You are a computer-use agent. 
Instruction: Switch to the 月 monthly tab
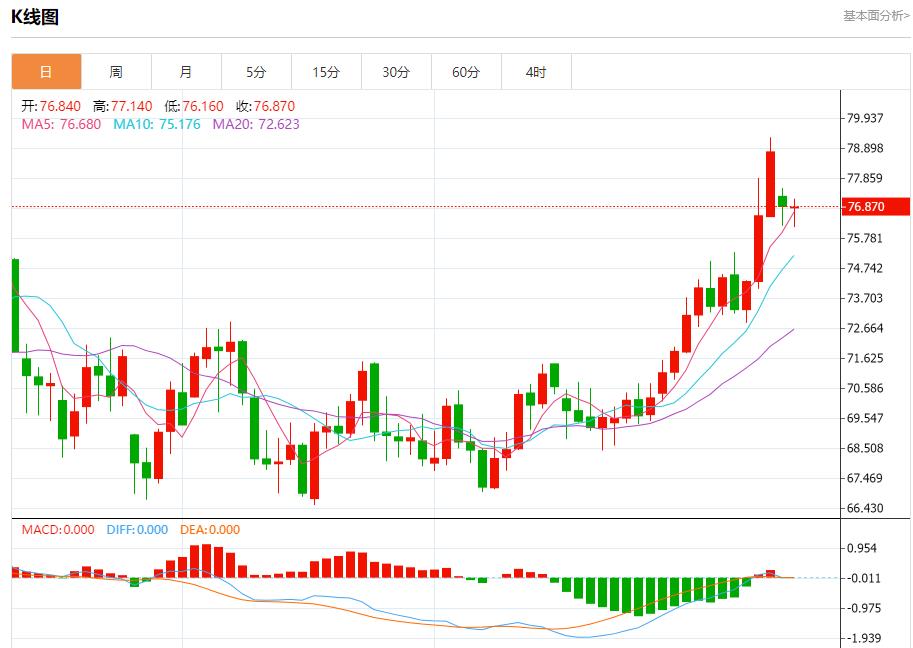pos(186,72)
